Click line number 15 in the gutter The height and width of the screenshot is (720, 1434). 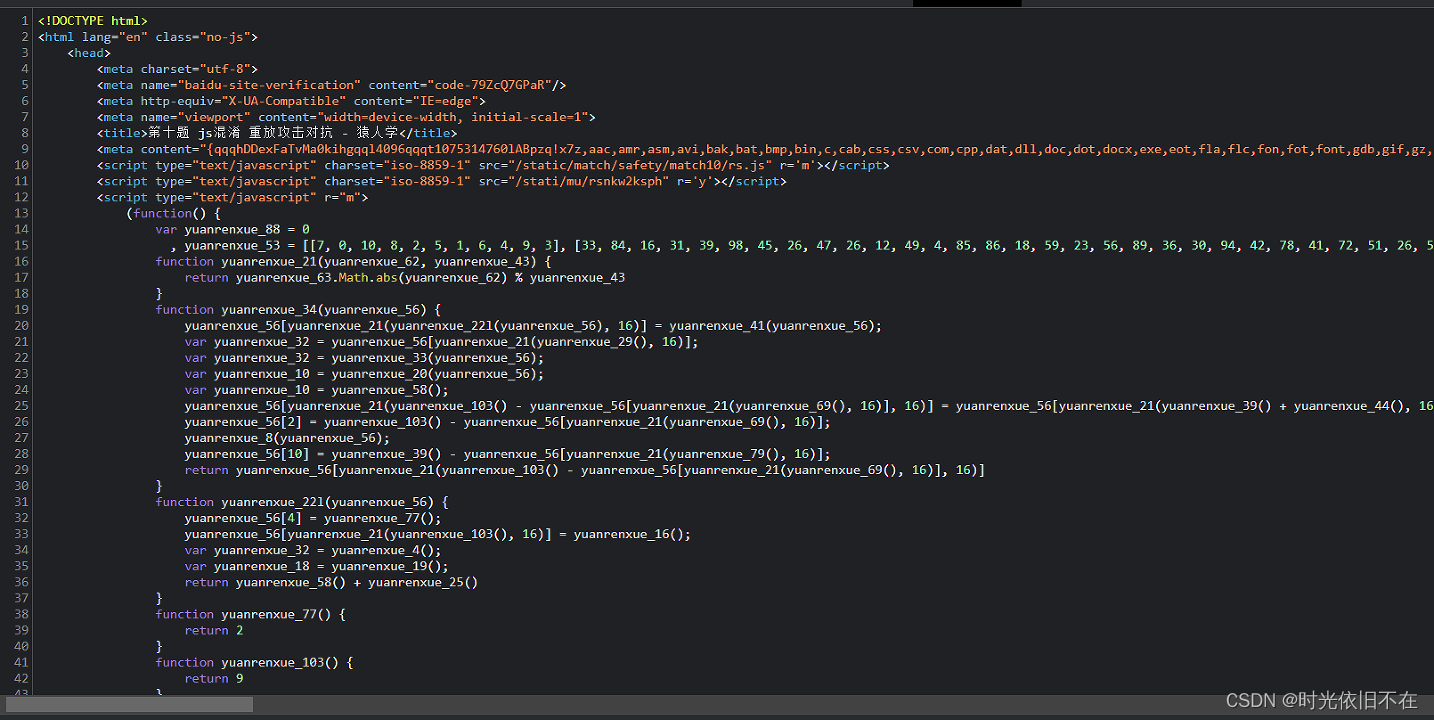[x=22, y=245]
